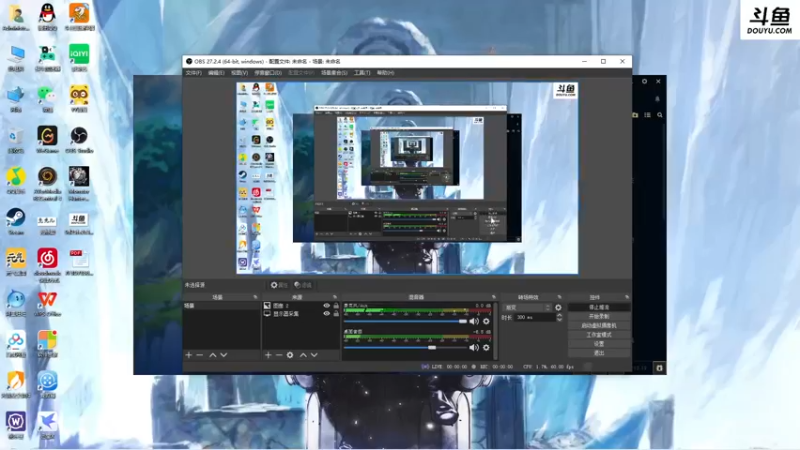Open transition properties gear icon

point(558,308)
